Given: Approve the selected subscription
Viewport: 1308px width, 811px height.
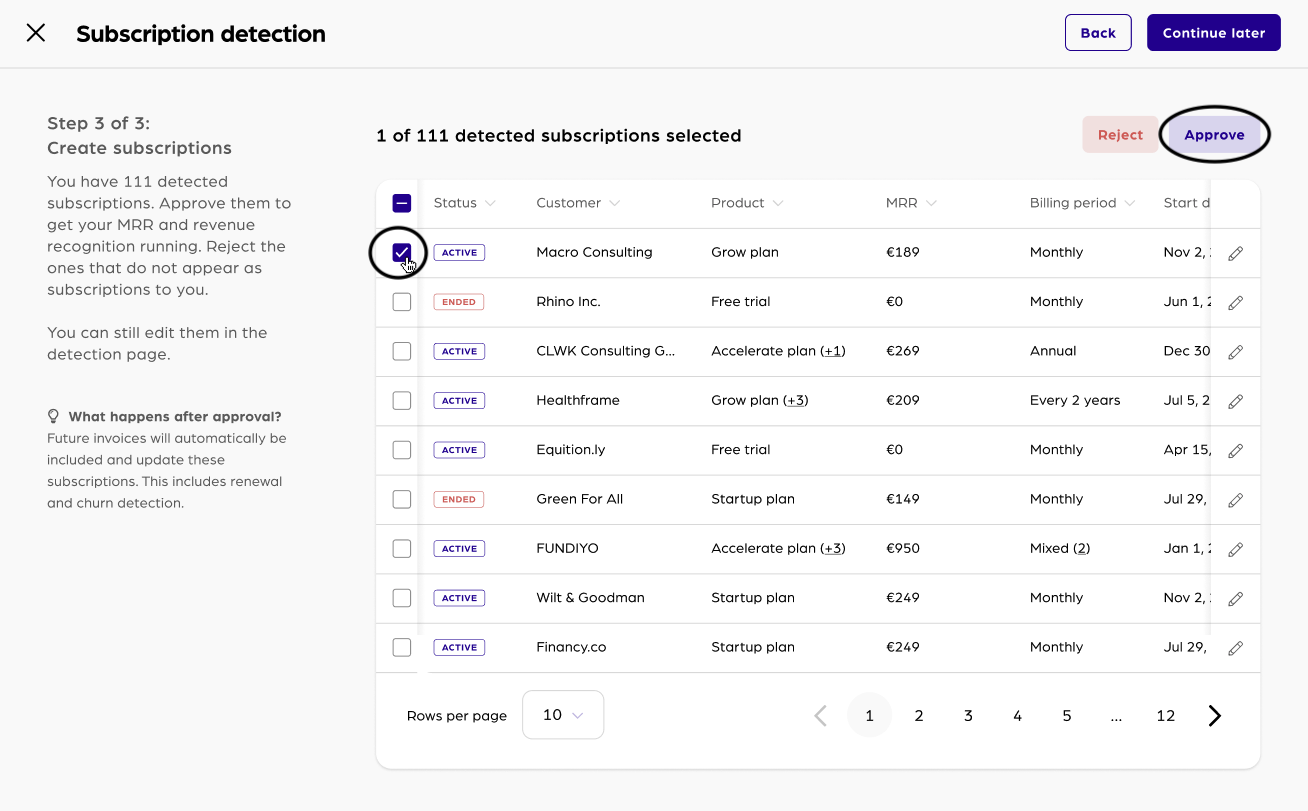Looking at the screenshot, I should 1214,135.
